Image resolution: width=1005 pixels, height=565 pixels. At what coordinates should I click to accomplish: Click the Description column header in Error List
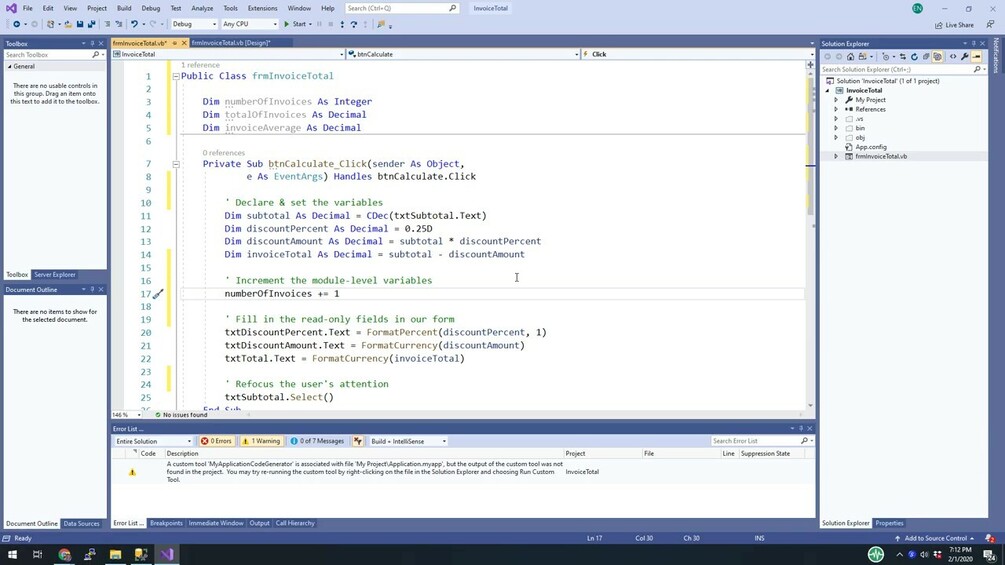[182, 454]
